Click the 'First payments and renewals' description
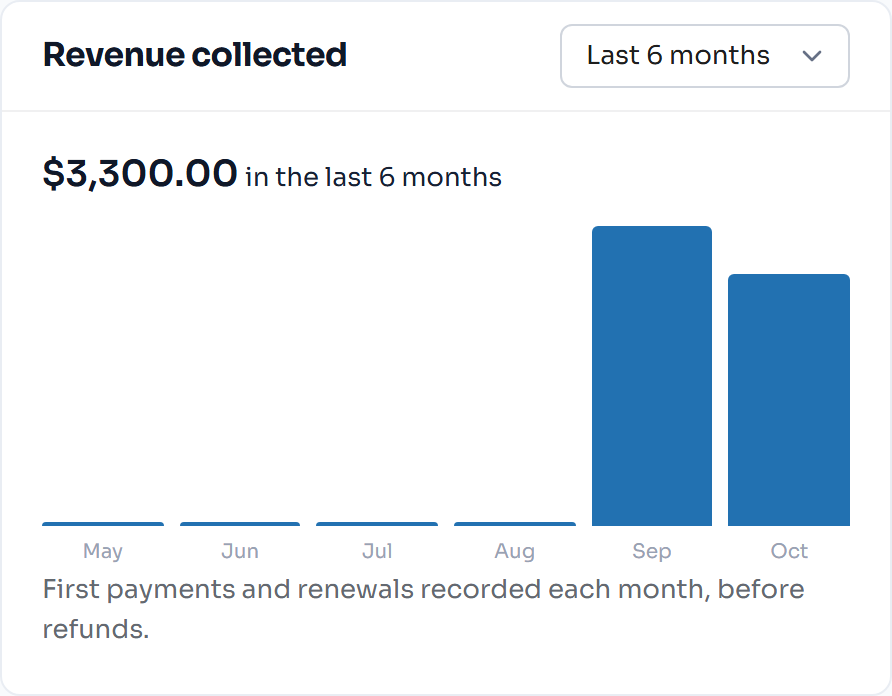 pos(424,609)
